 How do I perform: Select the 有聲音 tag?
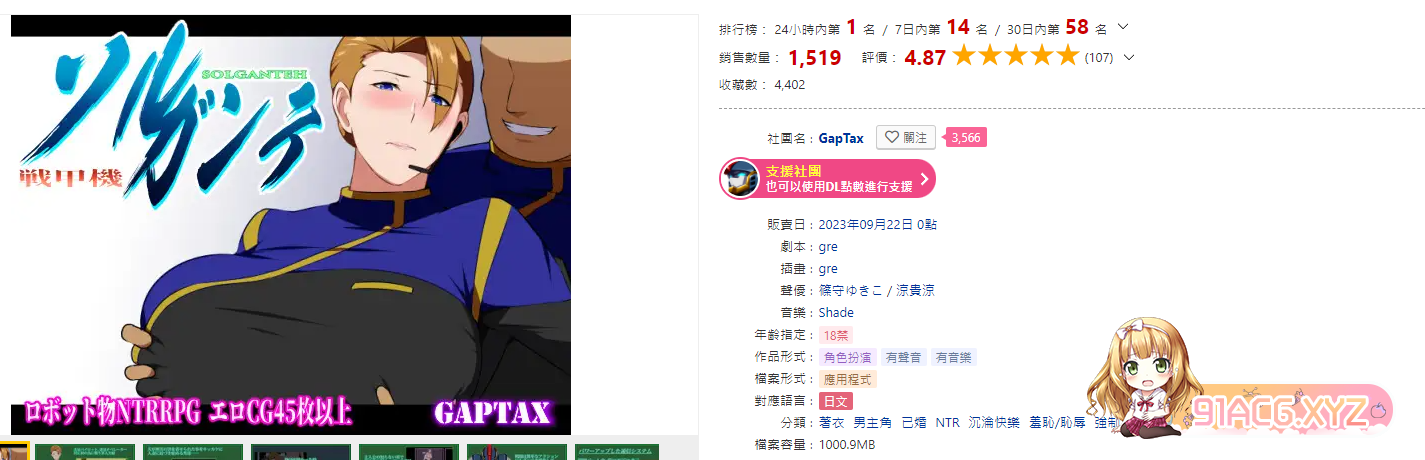(x=903, y=357)
